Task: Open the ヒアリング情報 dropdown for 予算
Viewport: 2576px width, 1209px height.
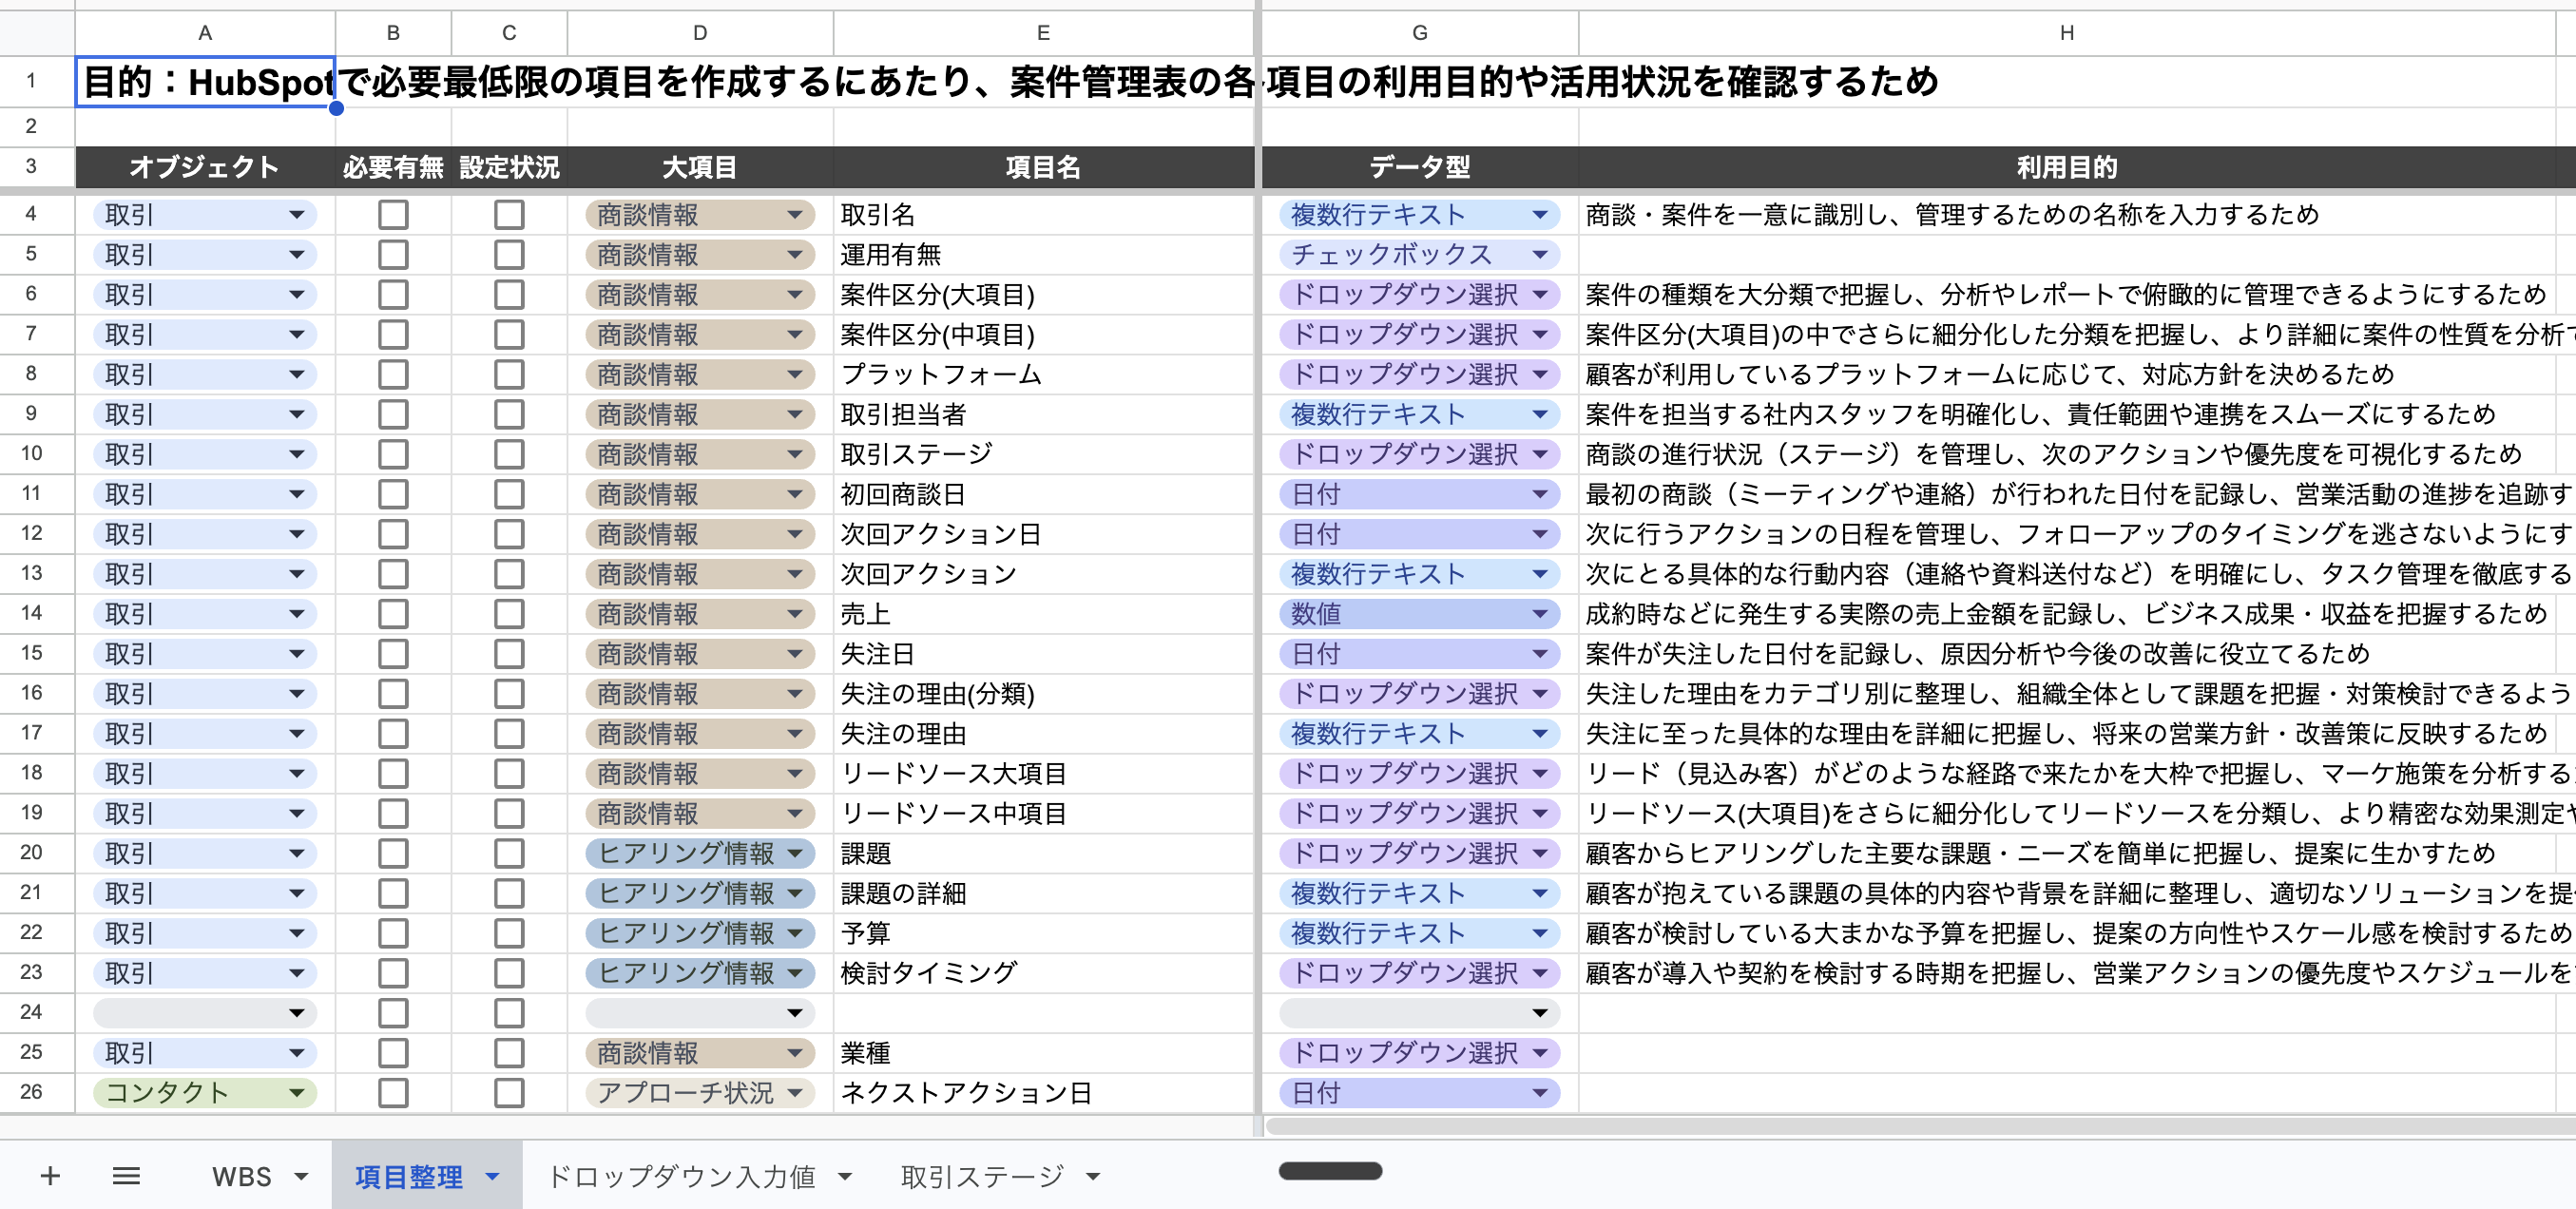Action: [x=700, y=933]
